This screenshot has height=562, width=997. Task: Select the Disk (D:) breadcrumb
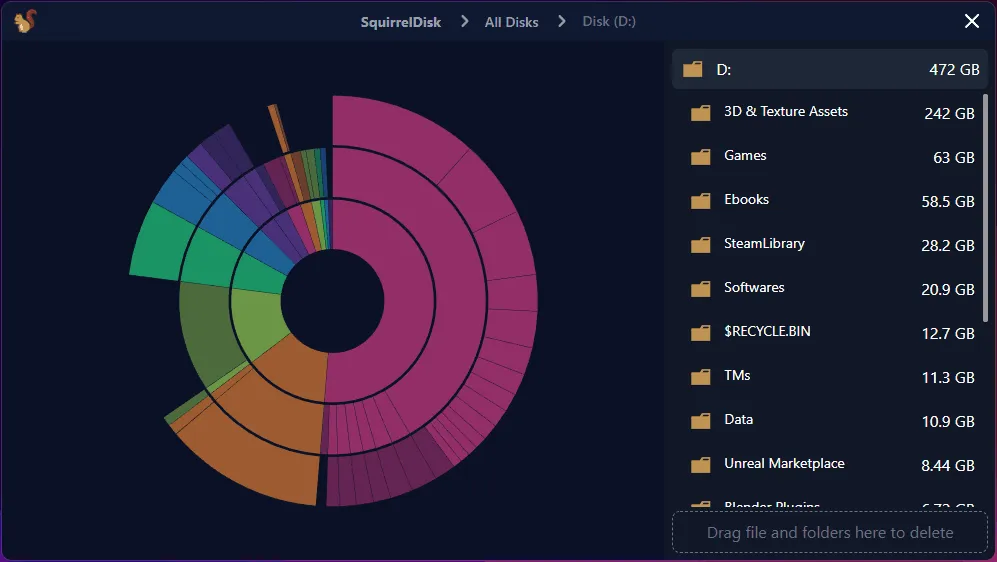pos(609,22)
